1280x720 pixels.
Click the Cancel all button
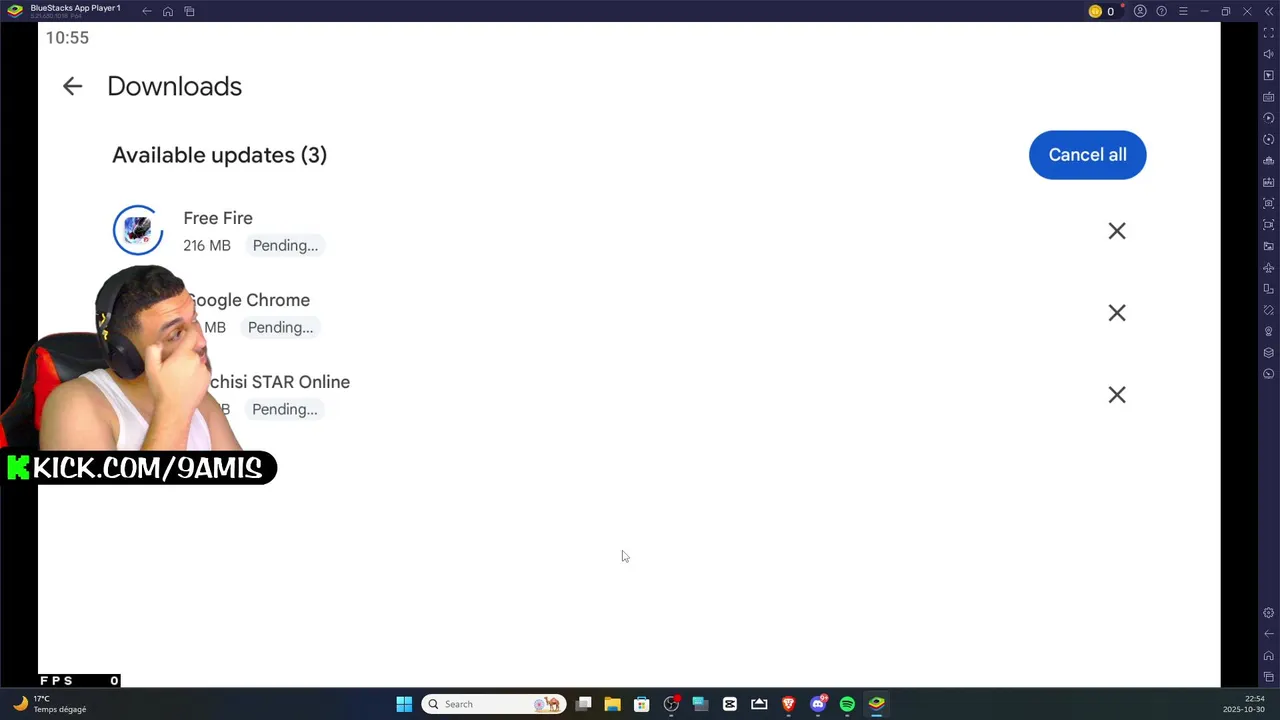coord(1087,155)
